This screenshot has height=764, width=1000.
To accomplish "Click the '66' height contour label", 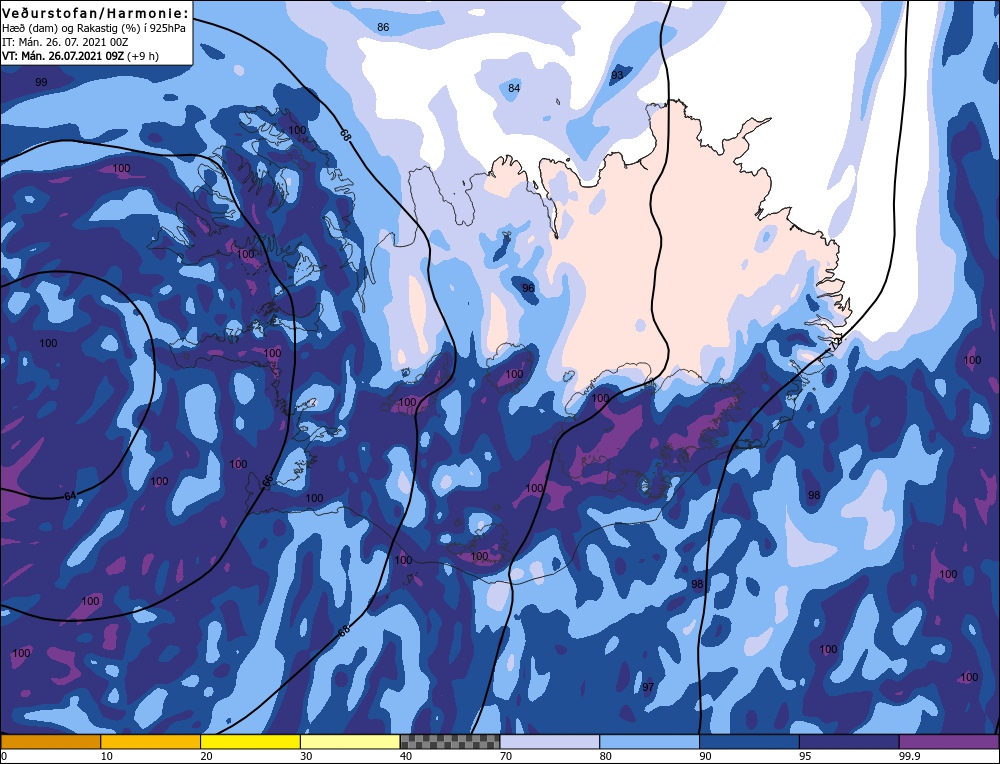I will coord(267,481).
